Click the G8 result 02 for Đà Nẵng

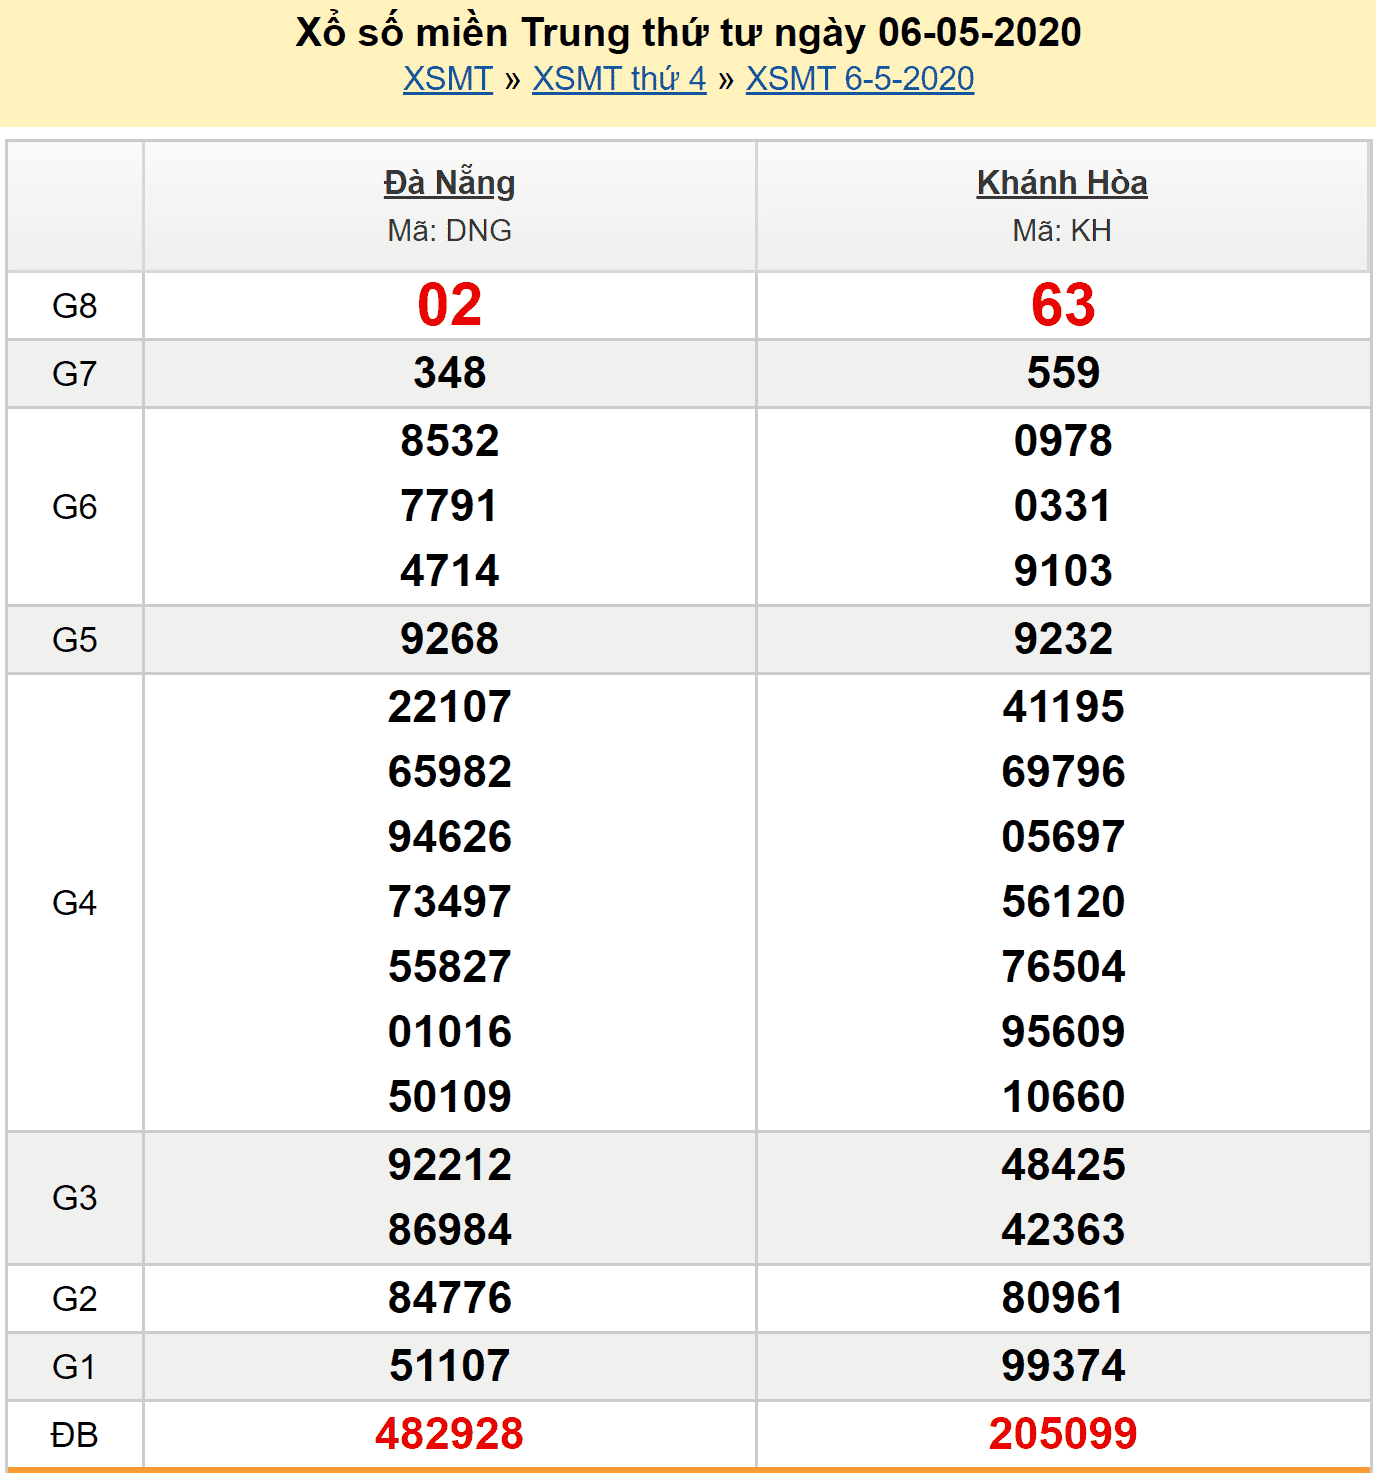point(450,305)
